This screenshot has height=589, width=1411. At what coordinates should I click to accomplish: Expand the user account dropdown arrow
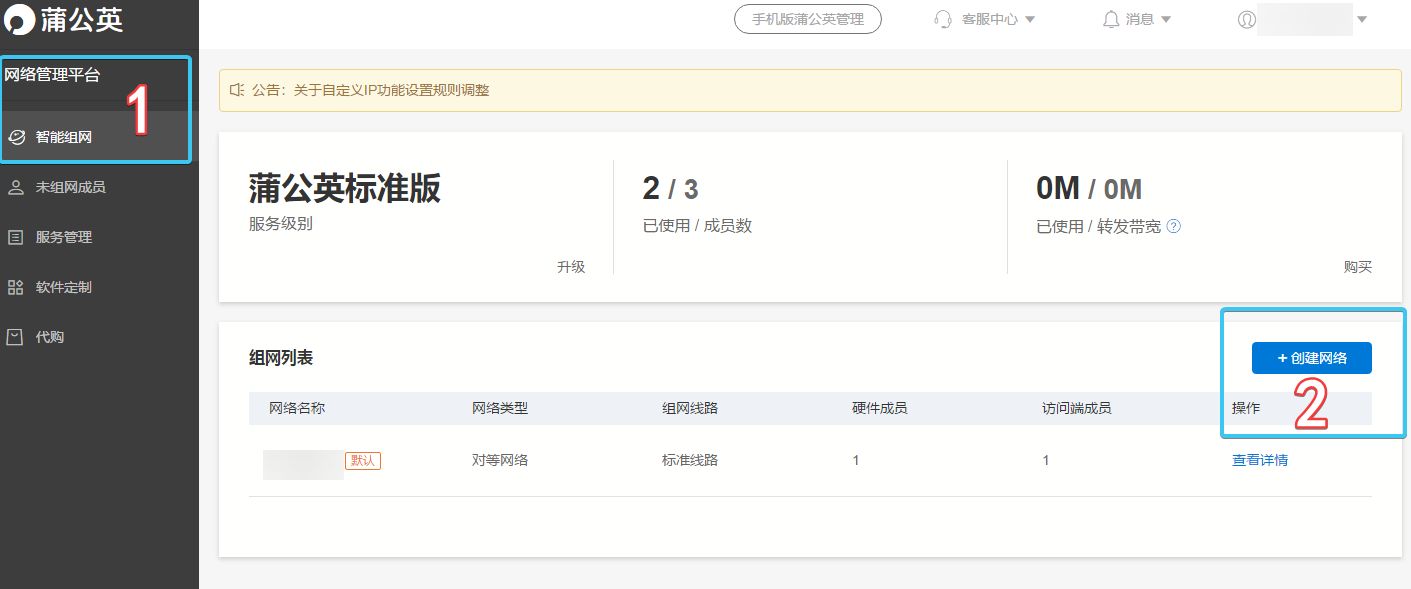tap(1362, 19)
